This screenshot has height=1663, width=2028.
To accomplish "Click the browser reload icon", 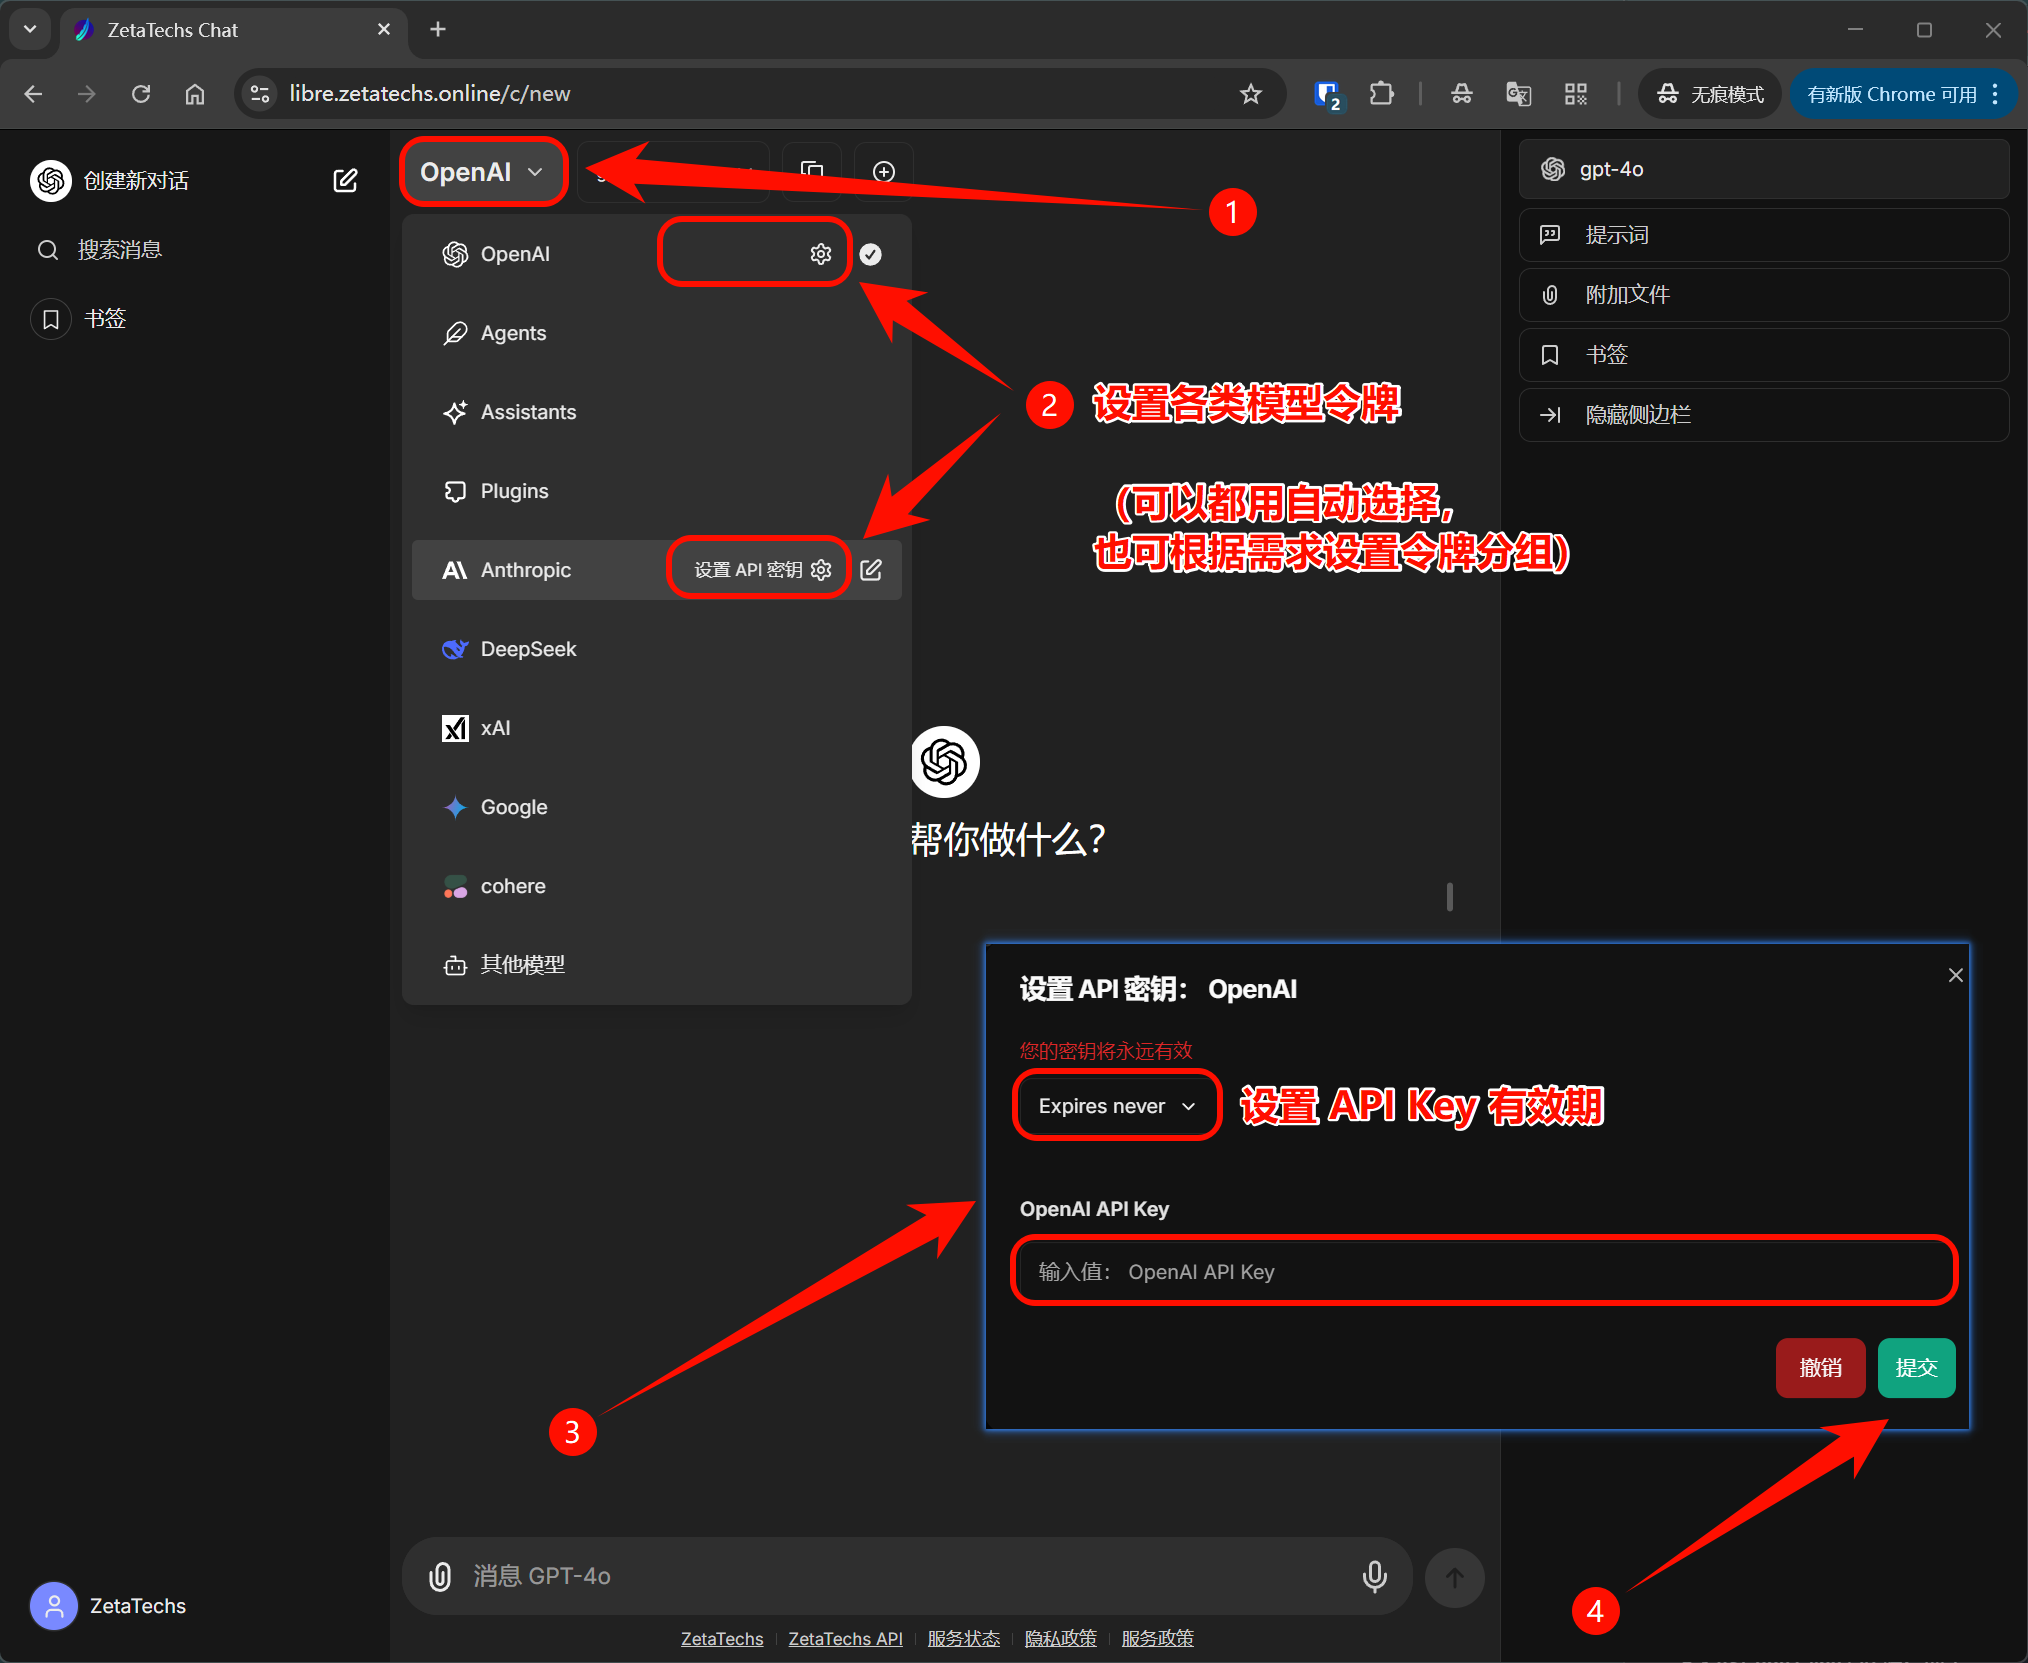I will (x=141, y=94).
